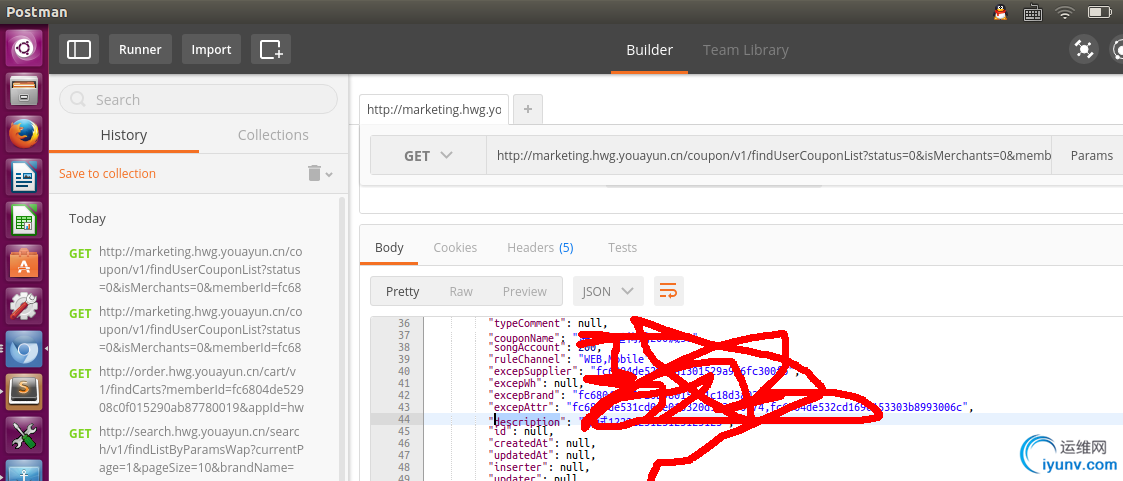
Task: Open the response Tests tab
Action: pos(622,248)
